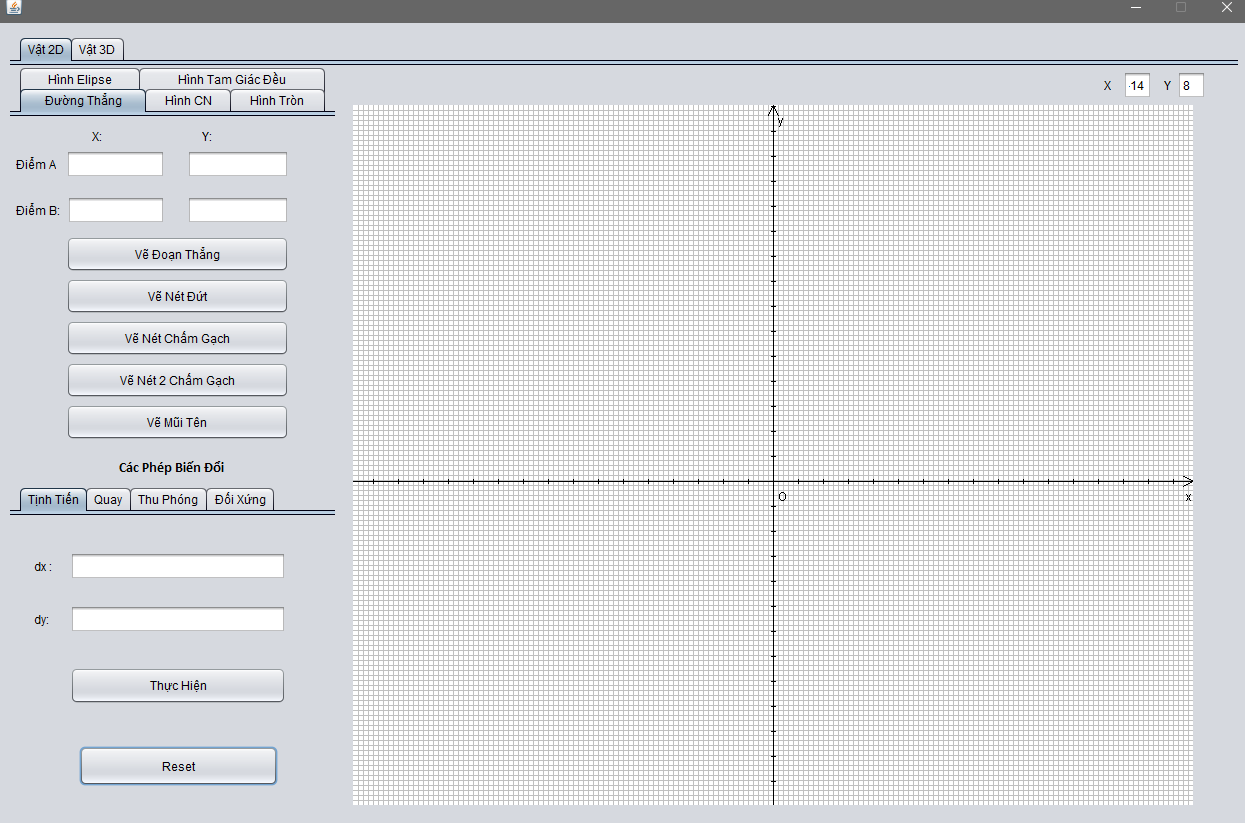Viewport: 1245px width, 823px height.
Task: Click the origin O on the grid
Action: [x=782, y=497]
